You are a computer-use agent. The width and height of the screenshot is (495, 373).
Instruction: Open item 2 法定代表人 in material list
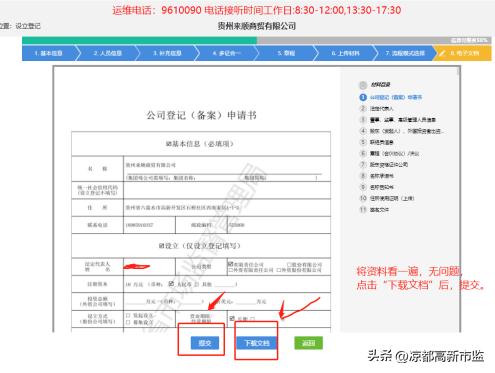point(382,109)
